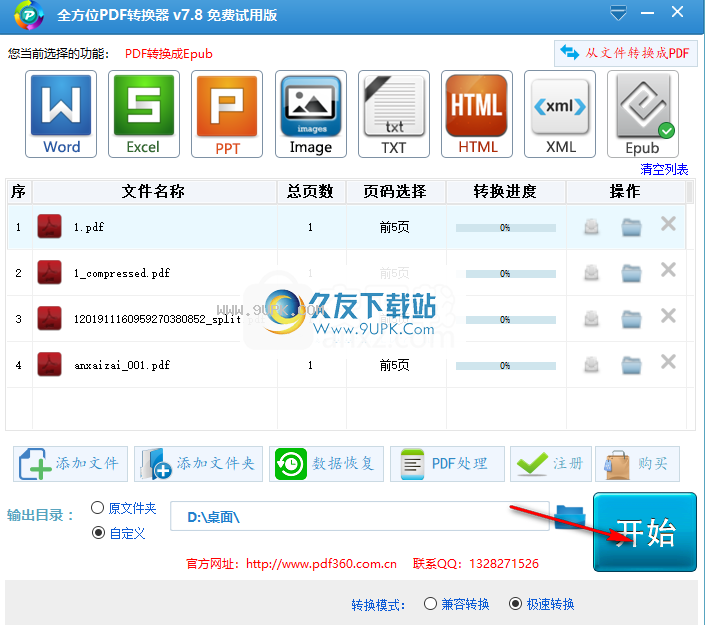Click the output path field D:\桌面\

360,516
